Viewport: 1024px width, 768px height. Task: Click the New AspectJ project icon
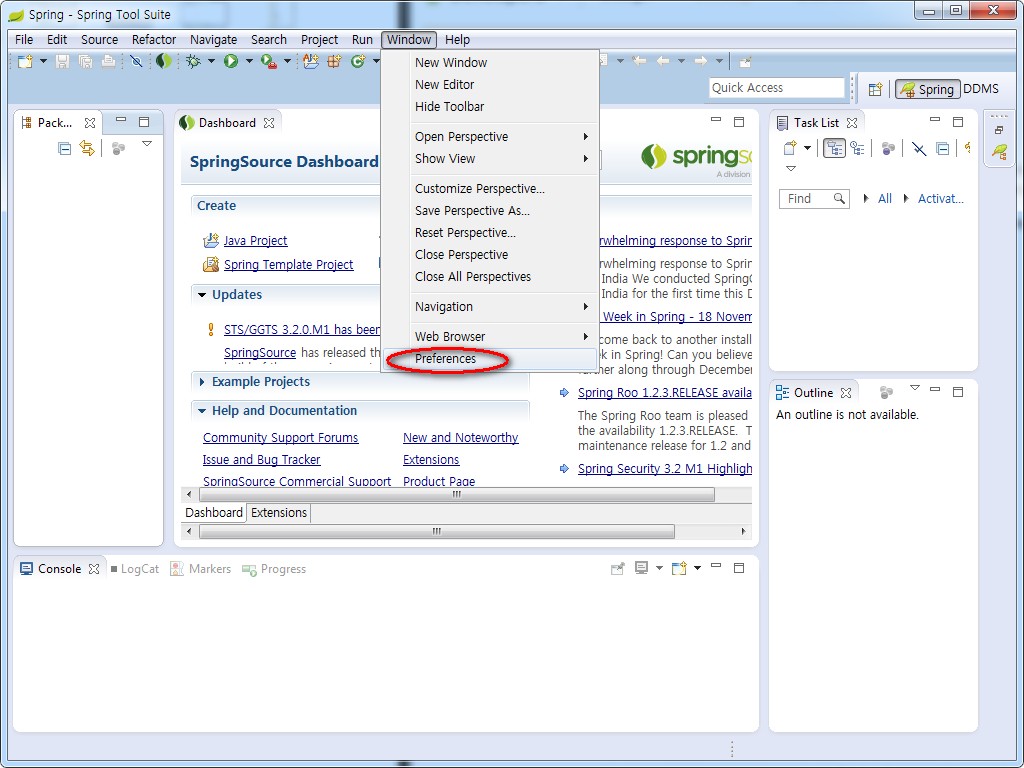click(x=311, y=61)
